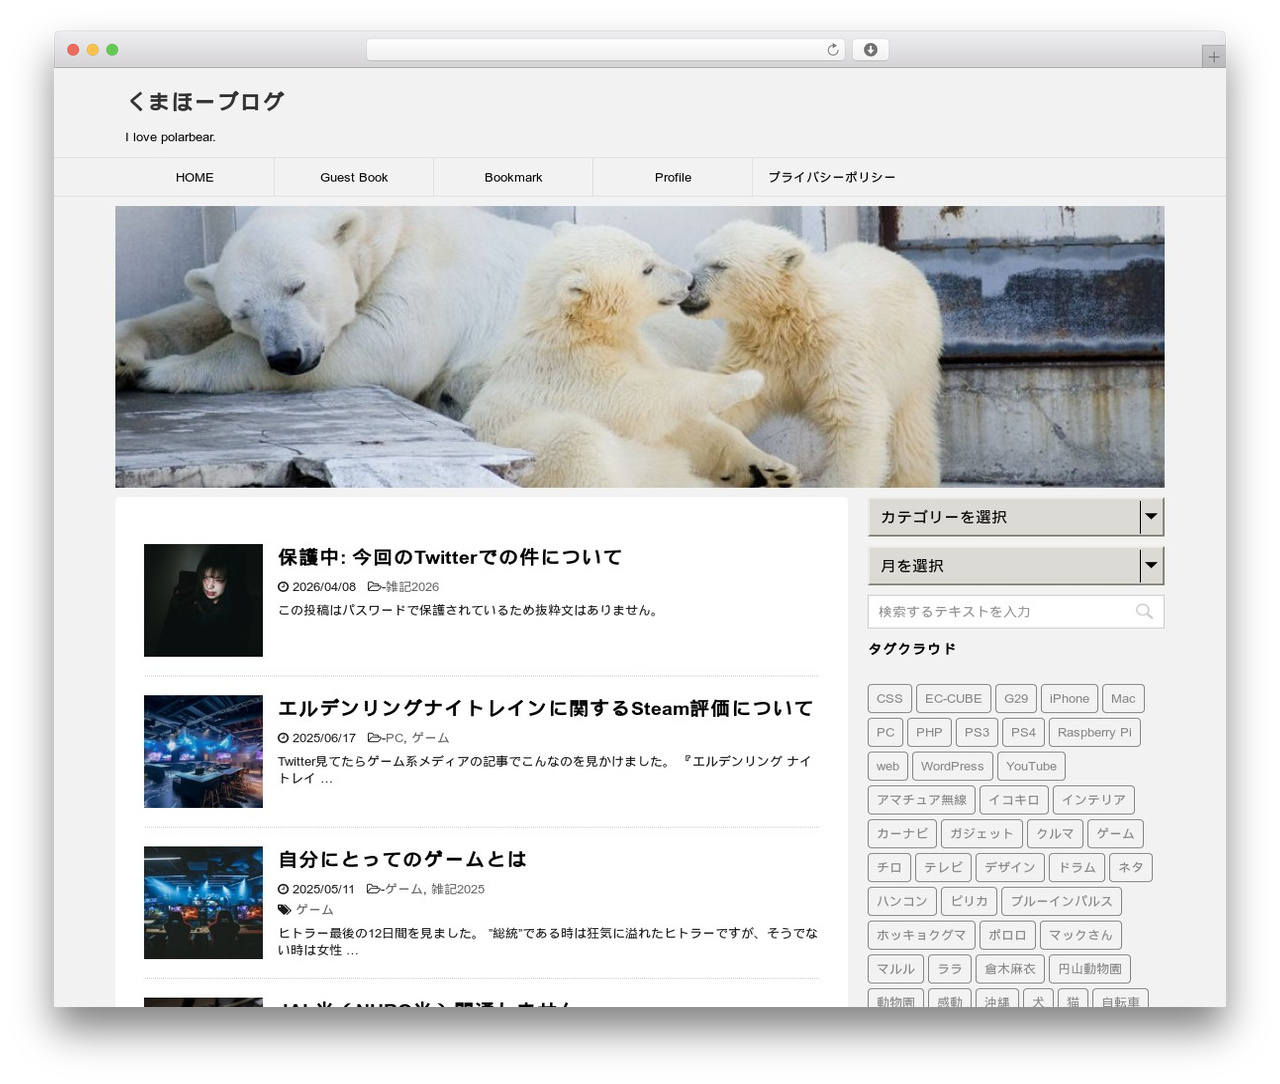Open the Profile menu item
The height and width of the screenshot is (1084, 1280).
point(673,177)
